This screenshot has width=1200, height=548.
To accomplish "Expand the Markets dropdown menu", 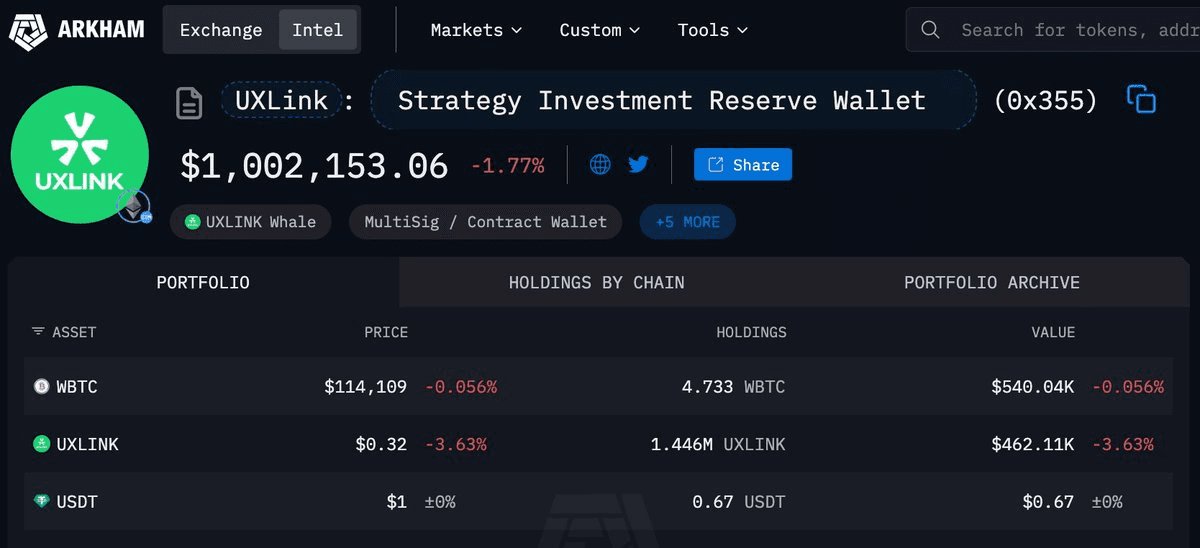I will coord(476,30).
